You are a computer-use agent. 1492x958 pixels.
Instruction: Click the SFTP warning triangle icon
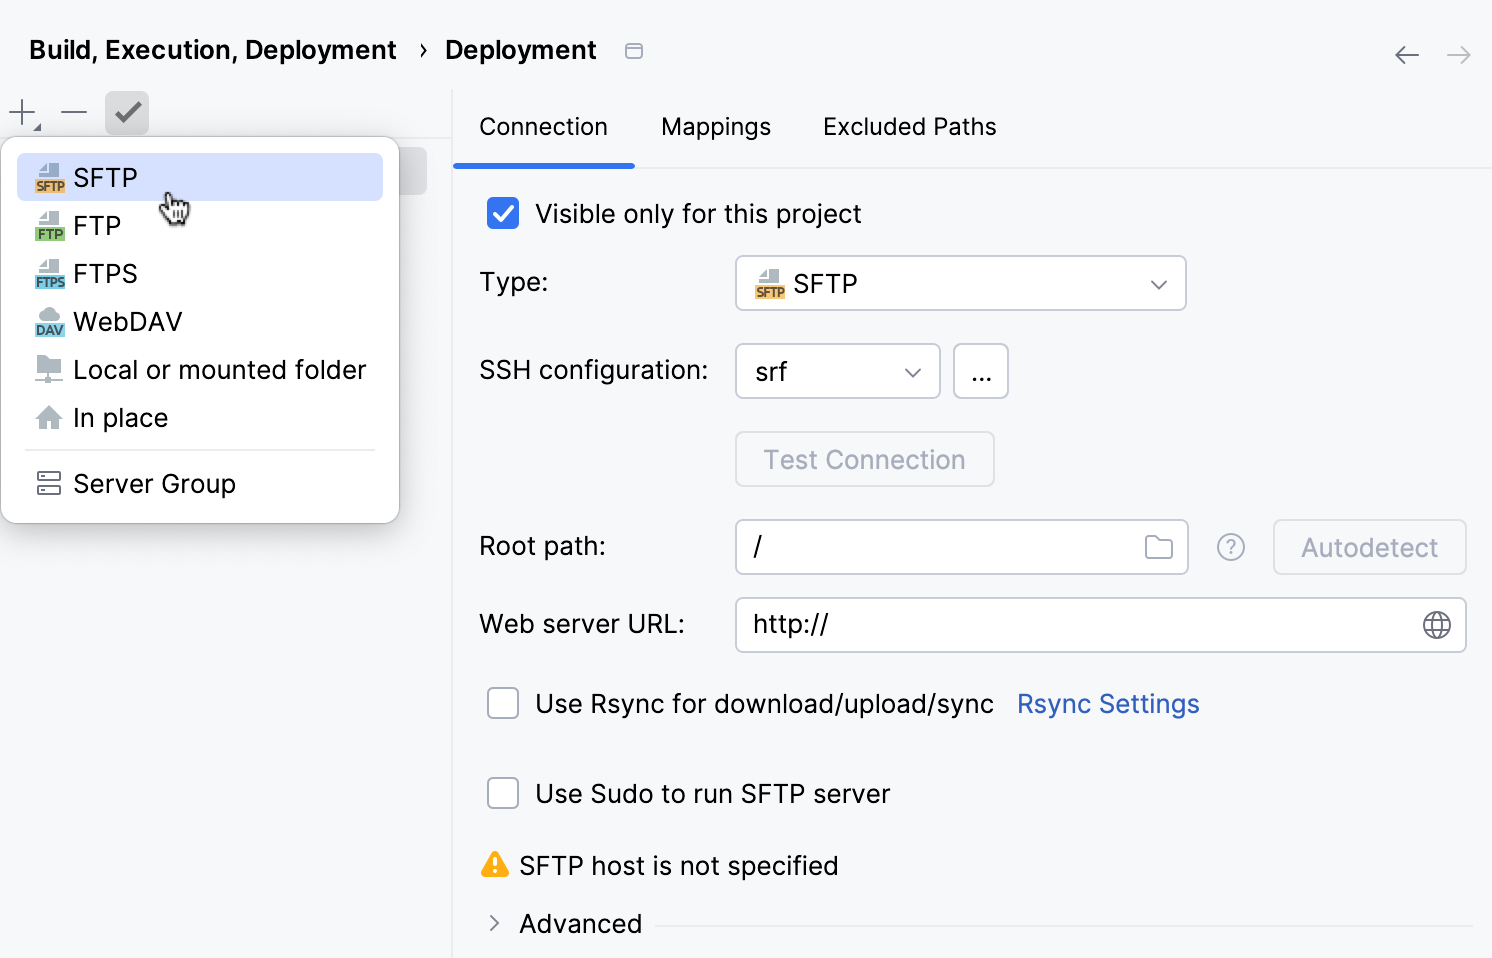pos(495,864)
